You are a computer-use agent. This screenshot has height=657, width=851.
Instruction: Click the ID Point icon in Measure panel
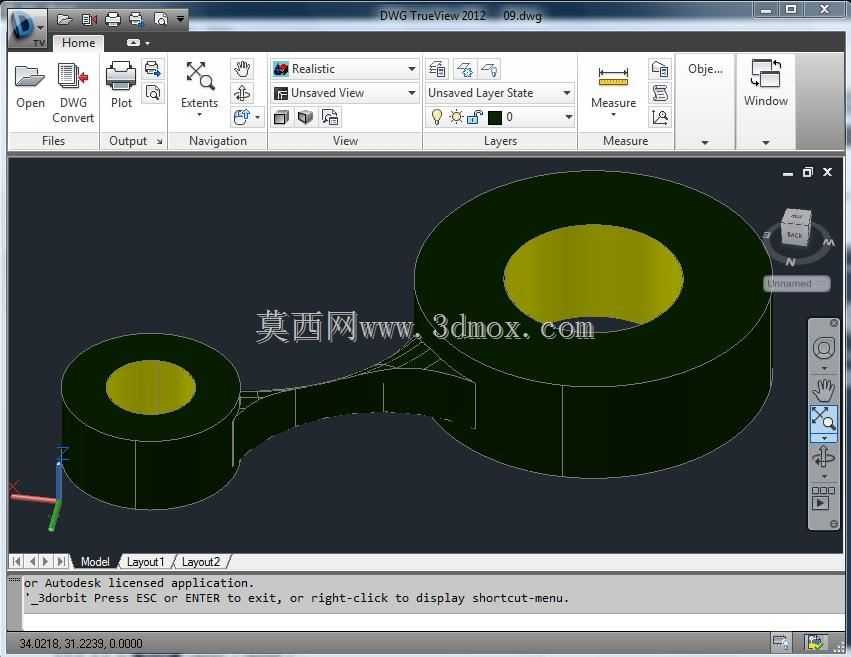click(x=660, y=117)
